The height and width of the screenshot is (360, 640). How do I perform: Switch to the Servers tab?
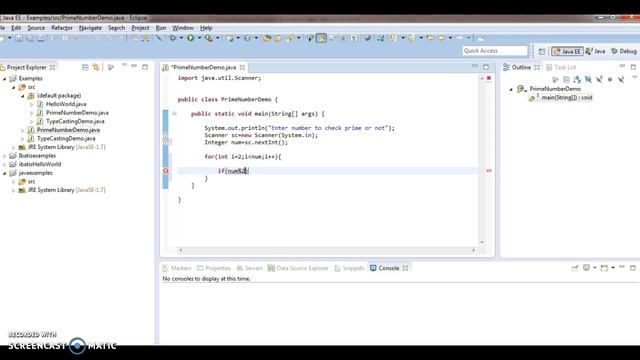coord(249,268)
